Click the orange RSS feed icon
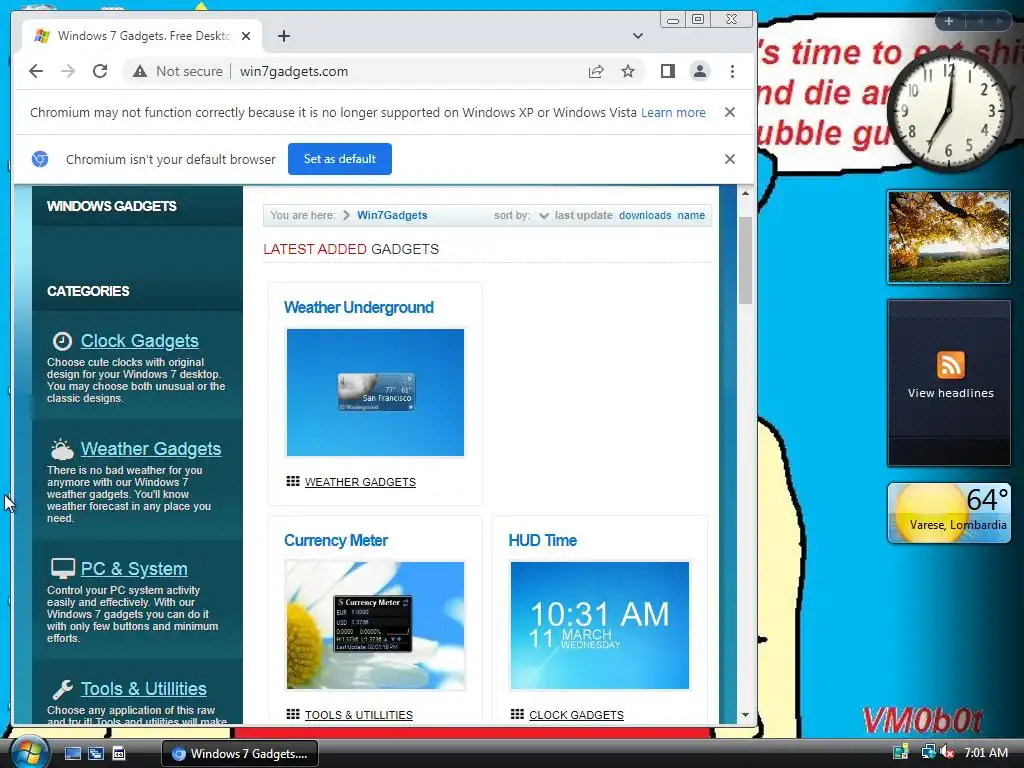 pos(950,364)
